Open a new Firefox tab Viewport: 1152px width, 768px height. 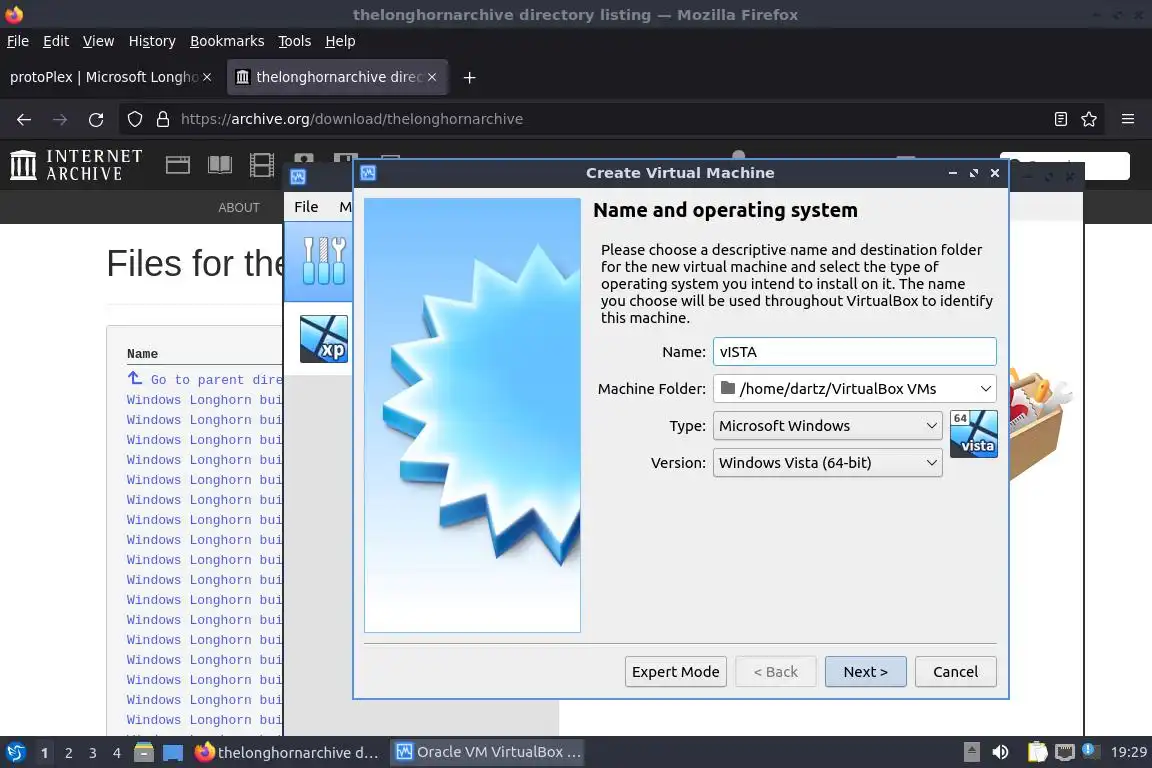pyautogui.click(x=469, y=77)
